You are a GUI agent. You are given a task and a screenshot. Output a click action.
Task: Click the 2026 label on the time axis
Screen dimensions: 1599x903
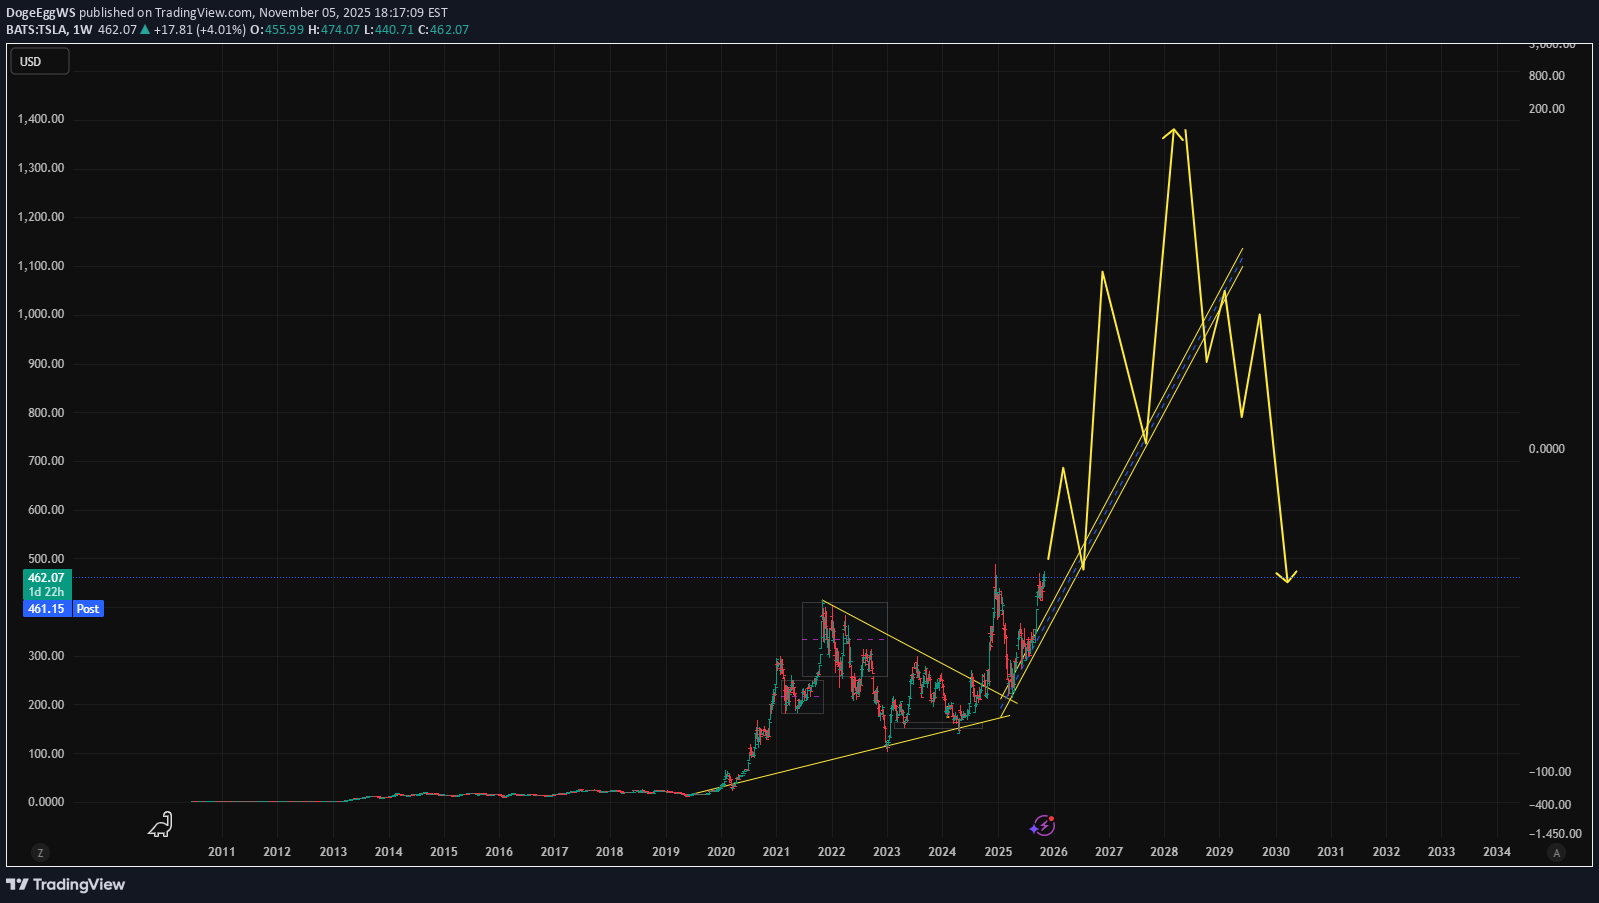tap(1053, 852)
